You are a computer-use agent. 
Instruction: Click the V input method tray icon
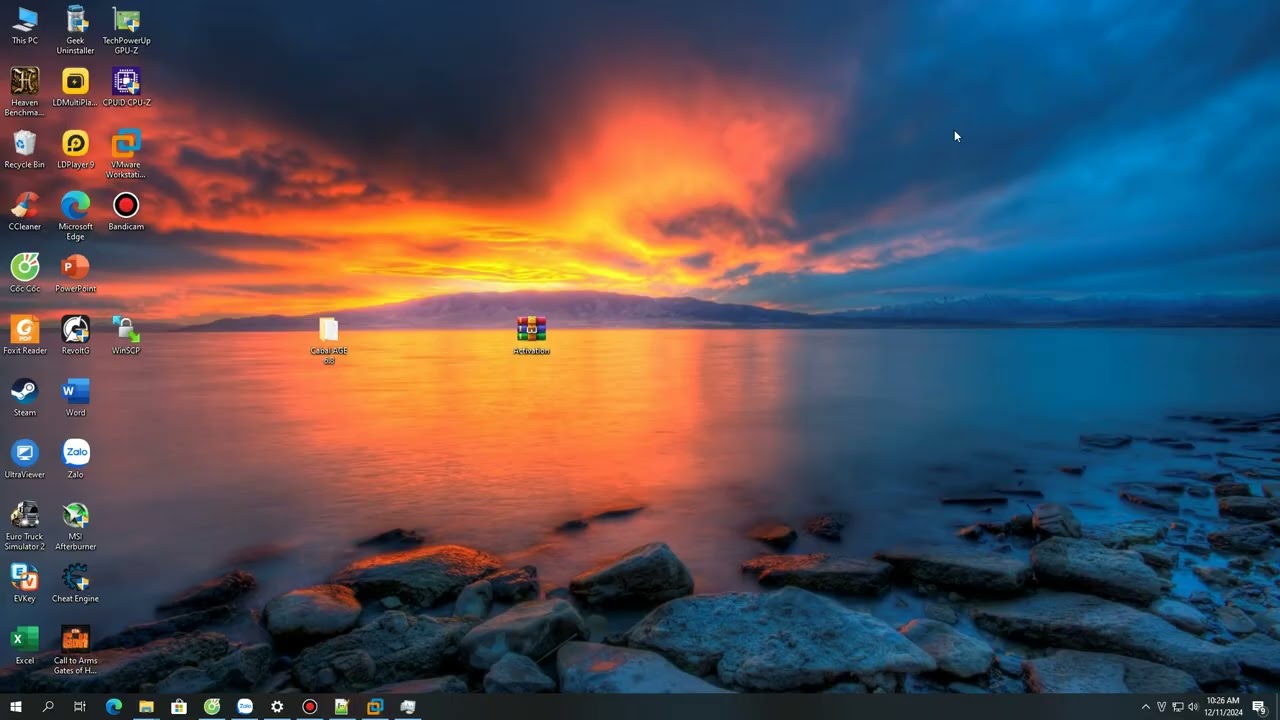coord(1162,707)
